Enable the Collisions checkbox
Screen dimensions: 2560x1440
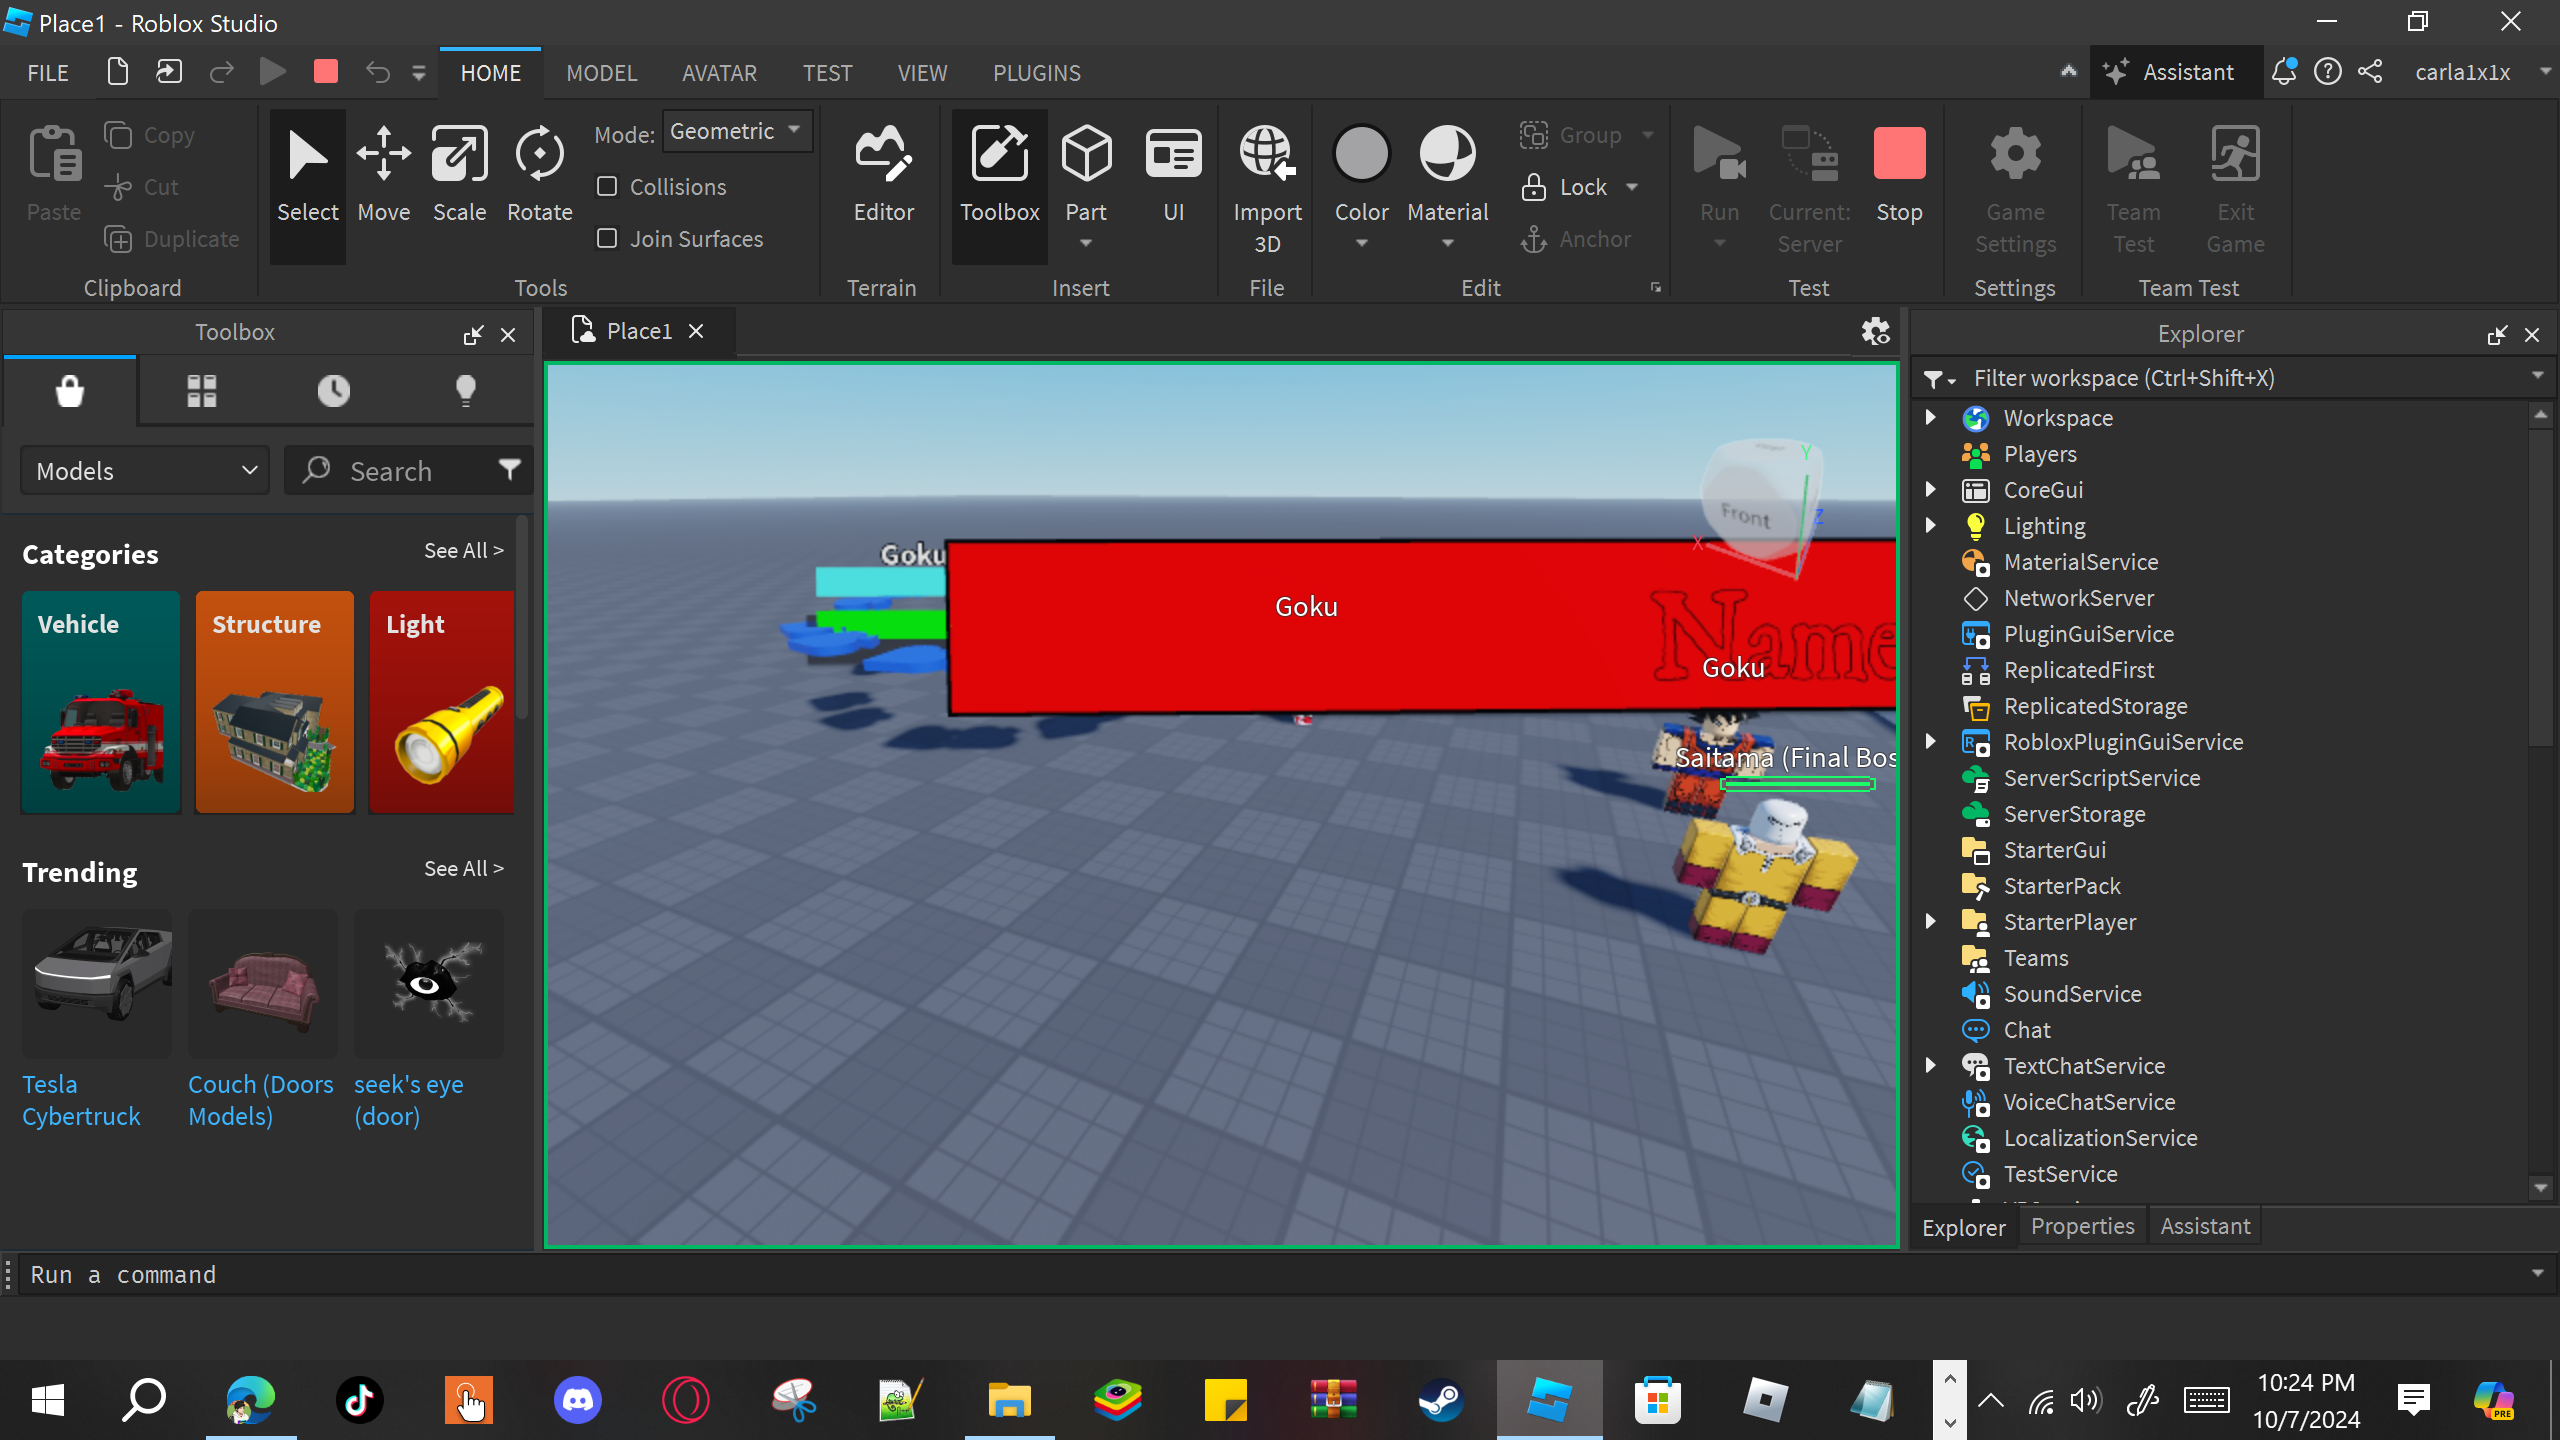tap(607, 187)
